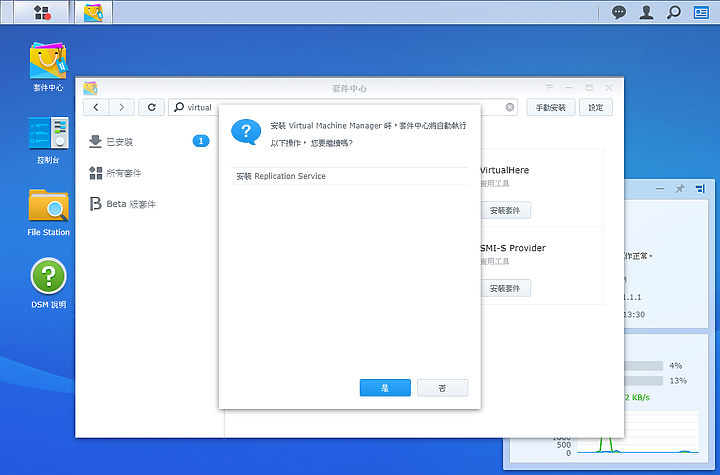Click the Package Center title bar icon
The image size is (720, 475).
[x=90, y=88]
